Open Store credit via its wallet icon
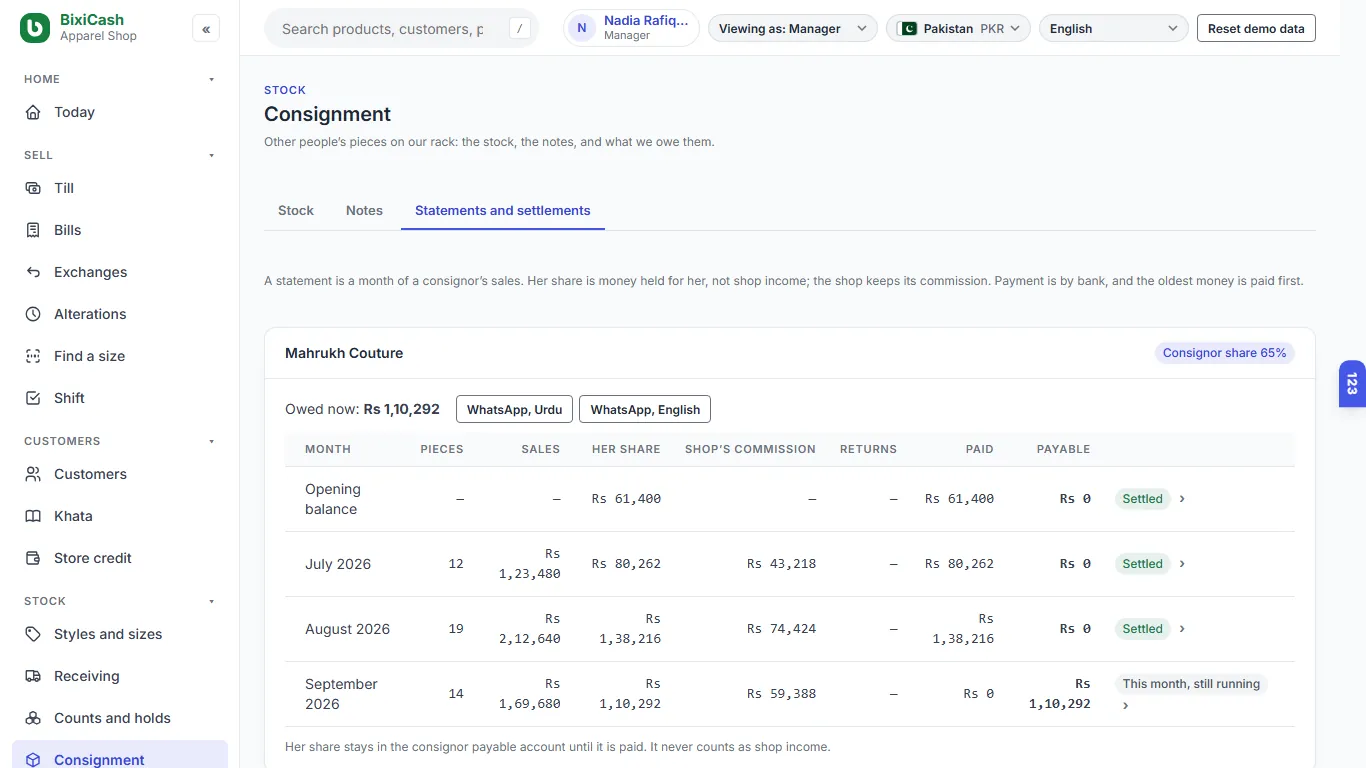 (33, 558)
